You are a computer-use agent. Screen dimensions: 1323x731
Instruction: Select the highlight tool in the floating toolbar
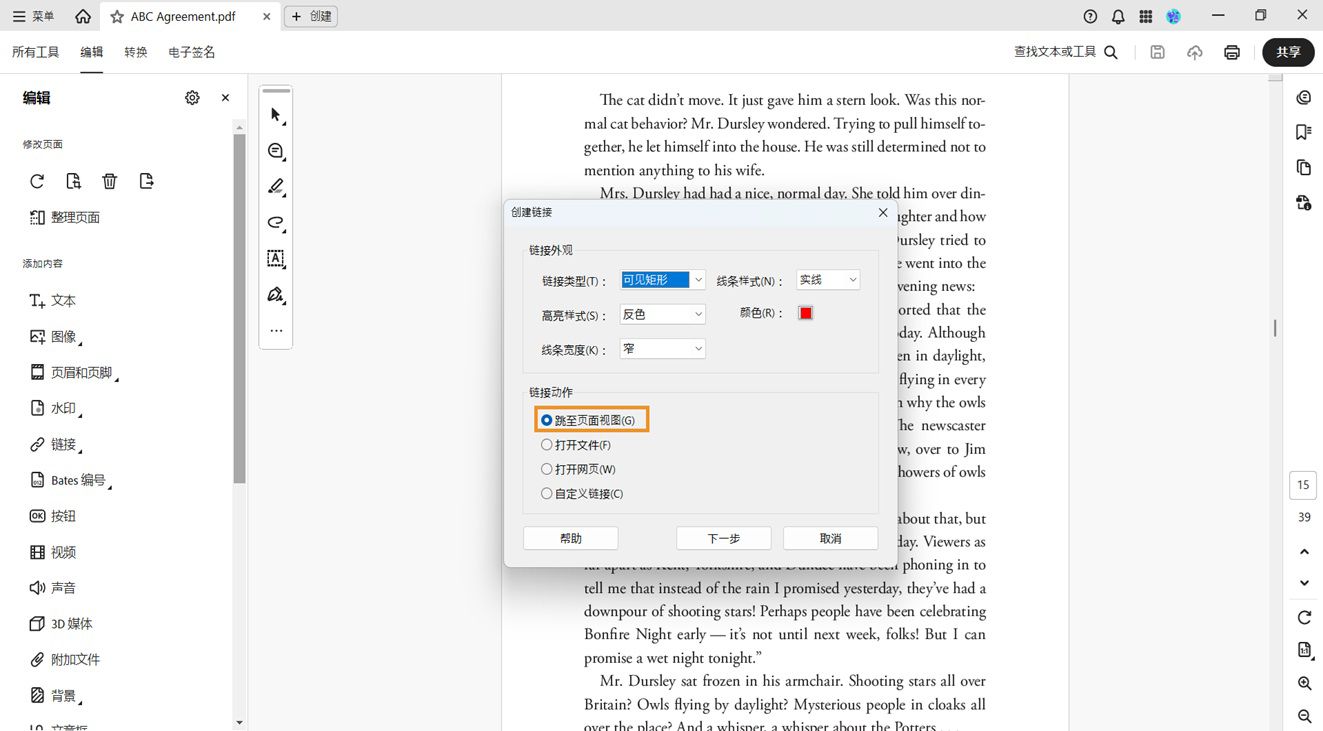pos(275,187)
